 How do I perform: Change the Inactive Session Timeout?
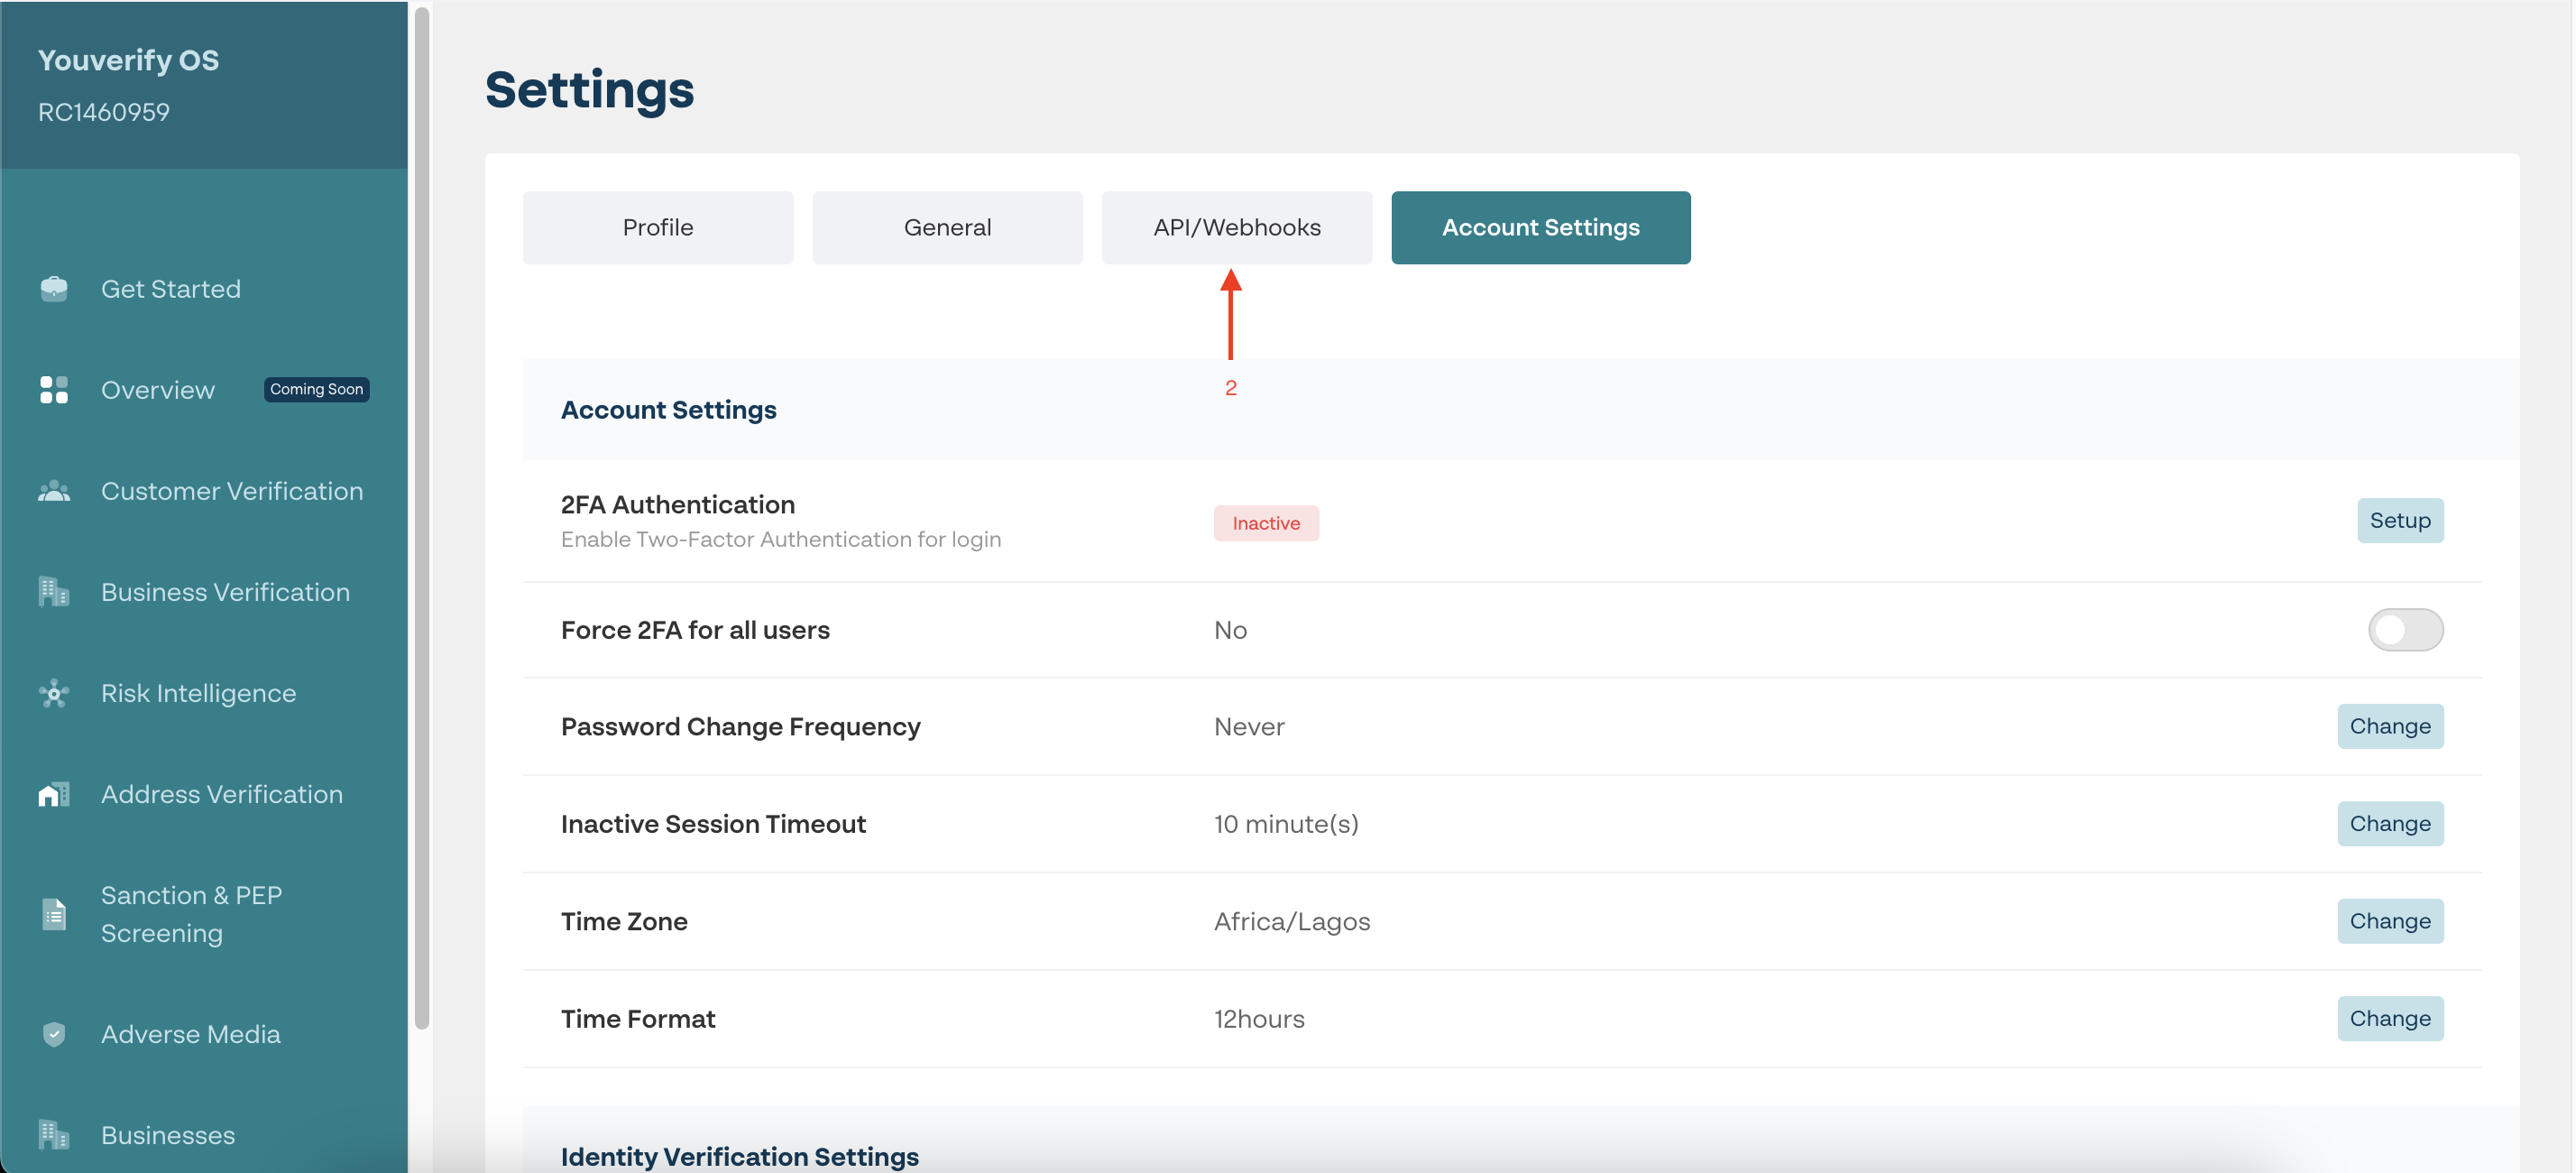[2389, 824]
